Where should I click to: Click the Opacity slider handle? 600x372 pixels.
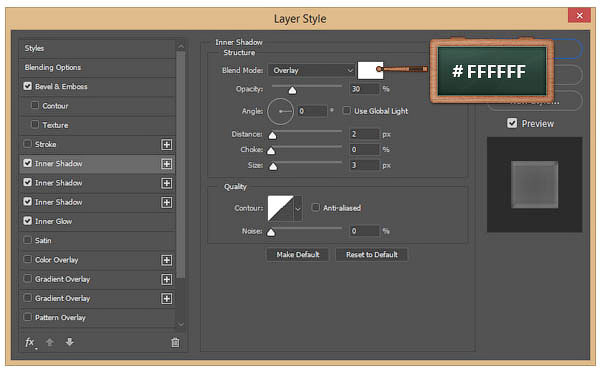click(x=292, y=90)
